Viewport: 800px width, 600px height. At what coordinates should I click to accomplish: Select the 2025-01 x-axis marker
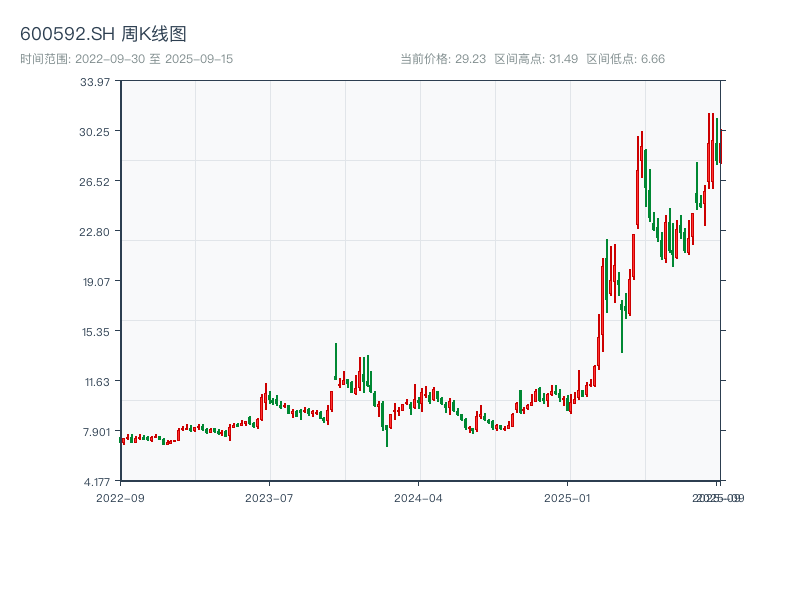567,498
